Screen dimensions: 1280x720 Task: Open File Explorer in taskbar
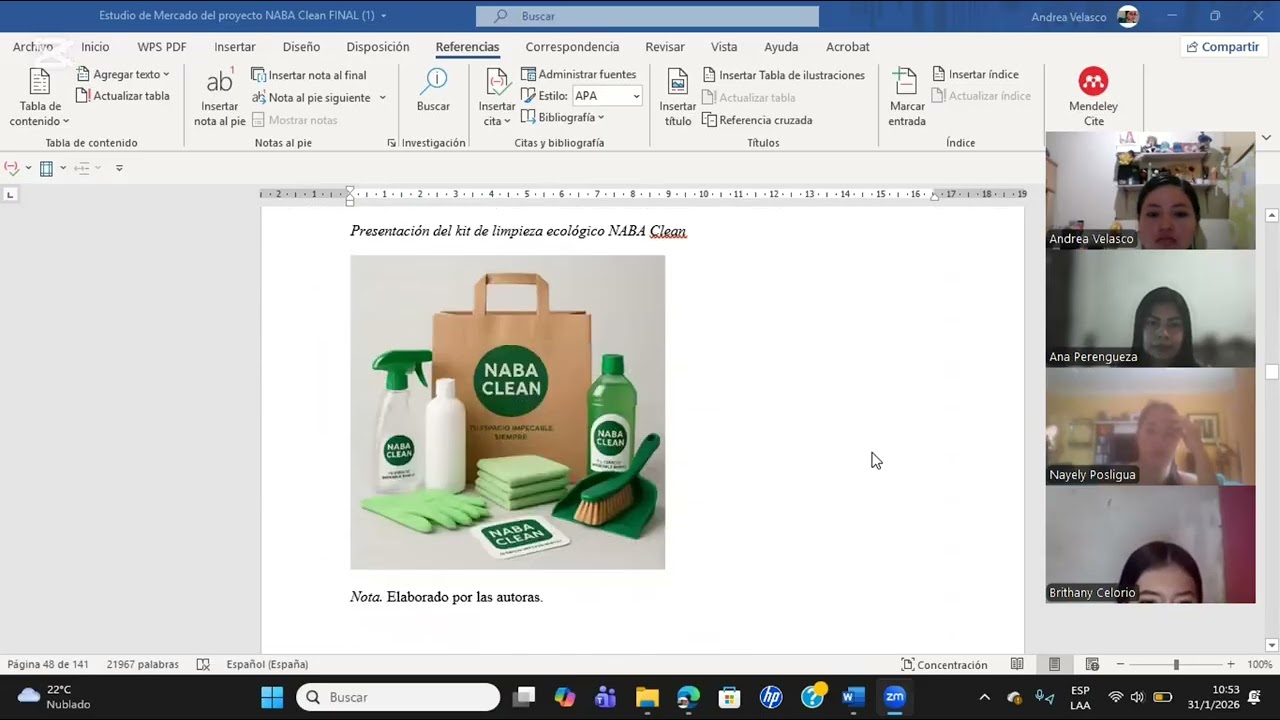coord(647,697)
